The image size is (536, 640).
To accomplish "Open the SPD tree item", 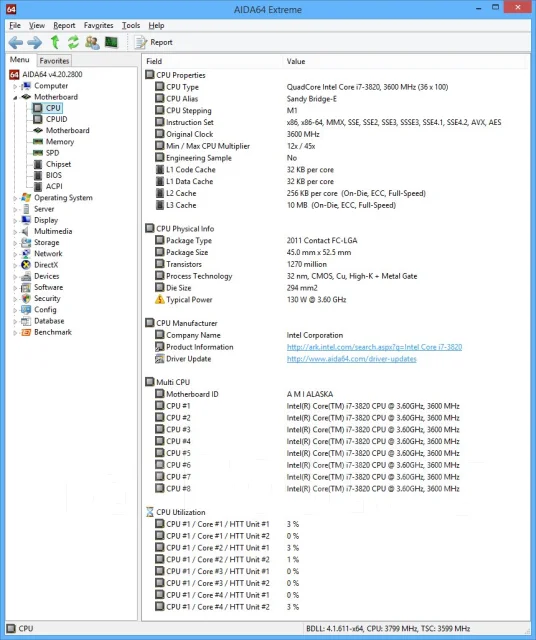I will (x=52, y=153).
